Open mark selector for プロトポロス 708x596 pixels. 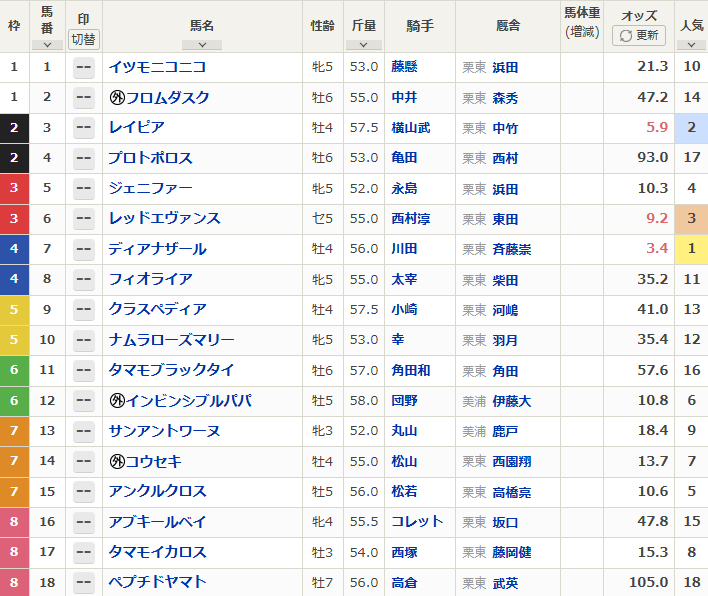click(x=84, y=158)
